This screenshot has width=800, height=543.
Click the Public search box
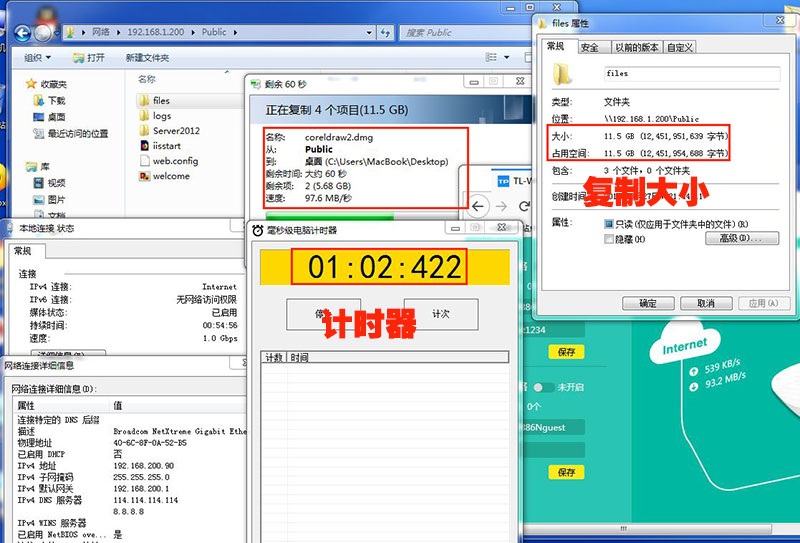click(464, 33)
